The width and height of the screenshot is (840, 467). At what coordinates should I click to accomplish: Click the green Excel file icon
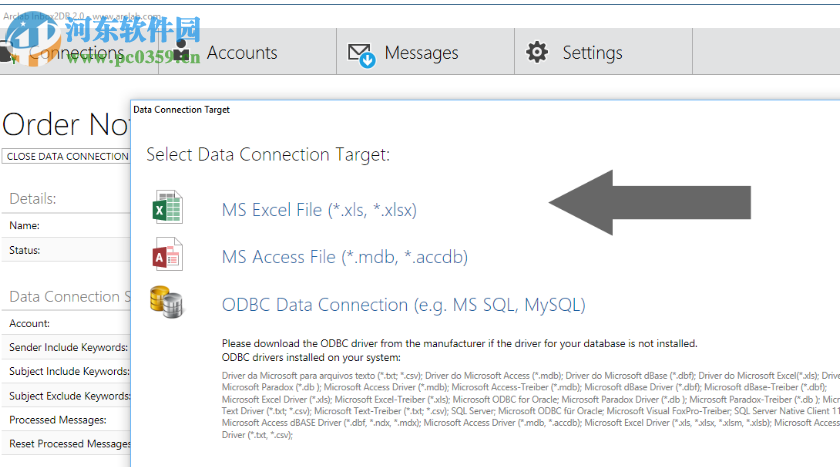click(x=166, y=207)
